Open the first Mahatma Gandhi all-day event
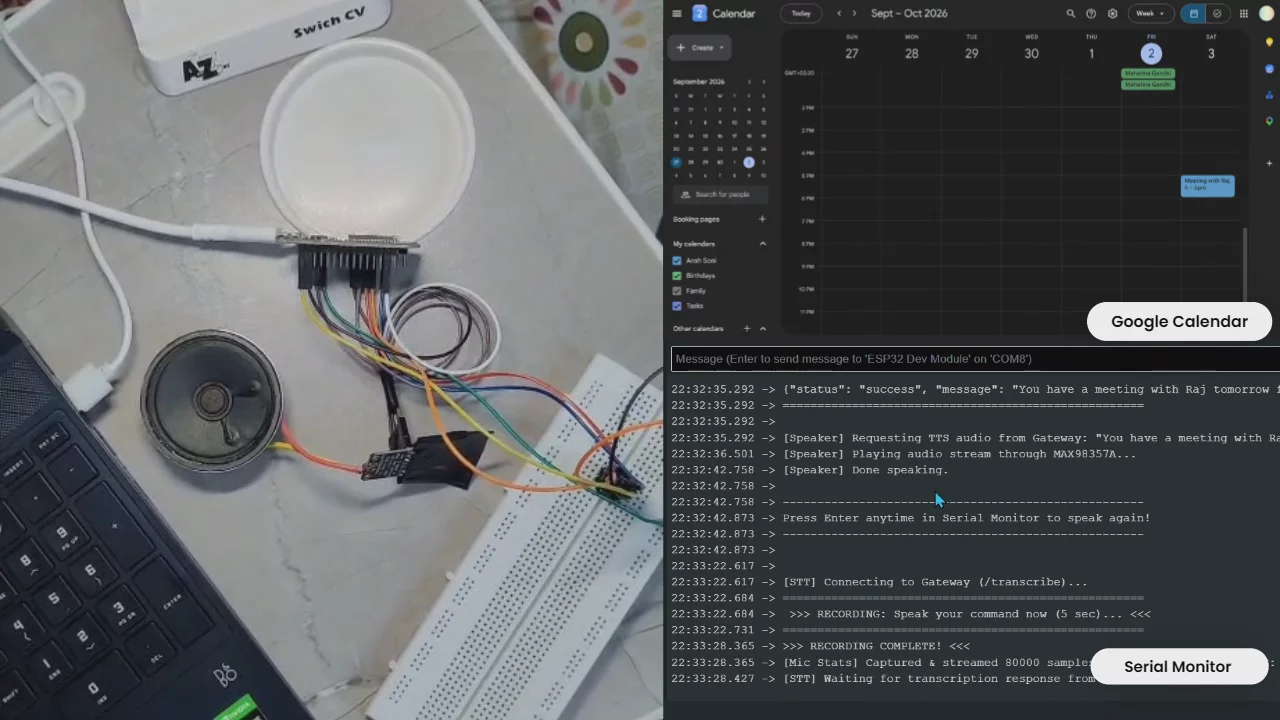 (1148, 73)
